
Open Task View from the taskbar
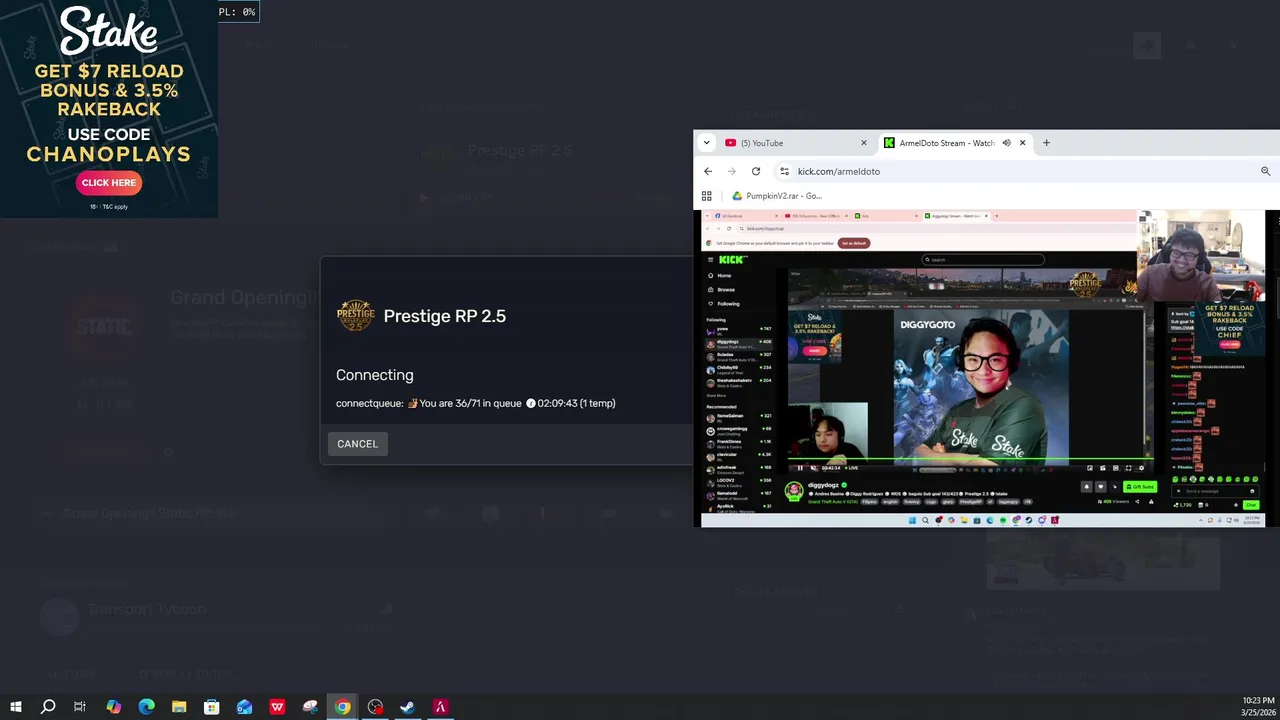80,707
